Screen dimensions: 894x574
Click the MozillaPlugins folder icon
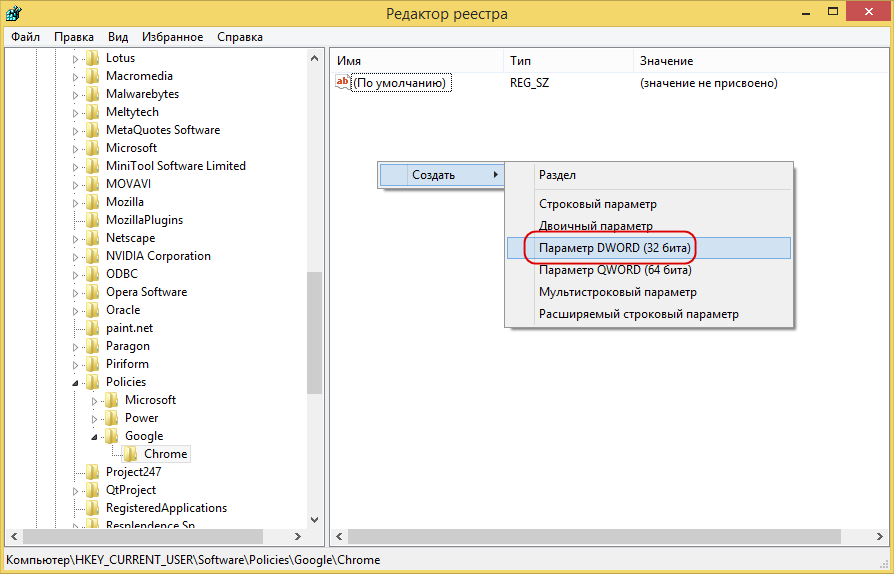click(92, 220)
